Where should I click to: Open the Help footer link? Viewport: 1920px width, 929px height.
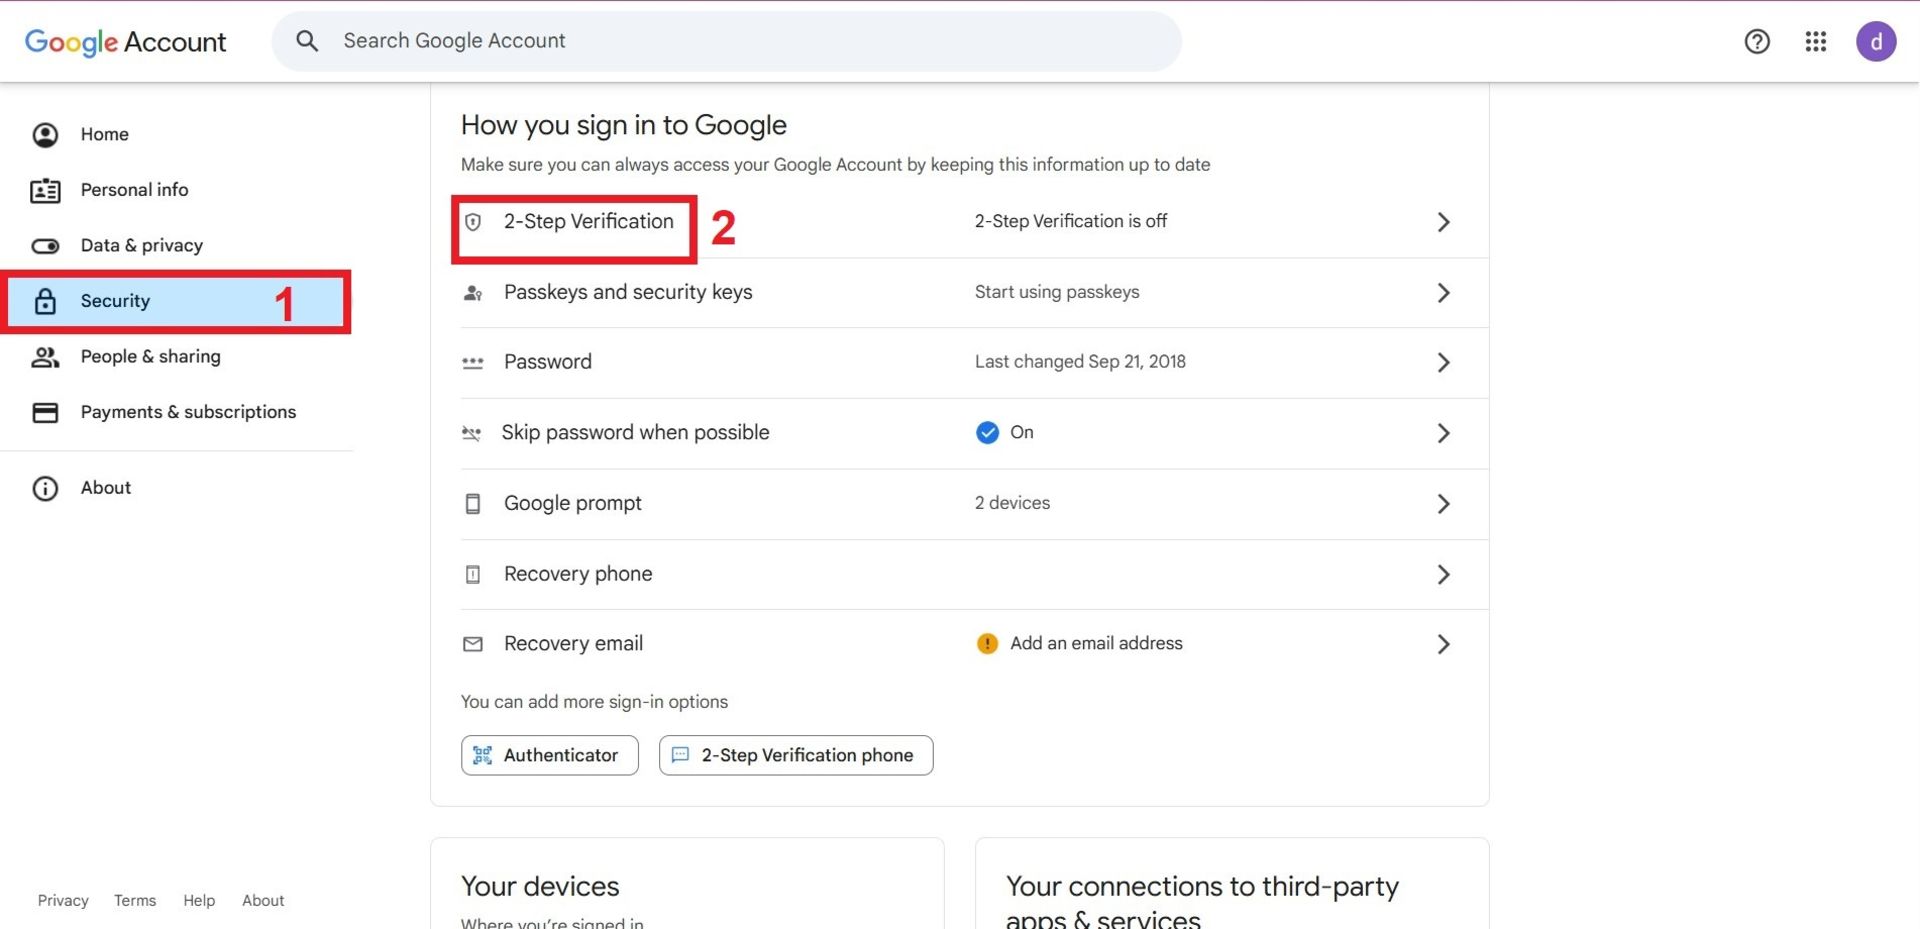199,900
